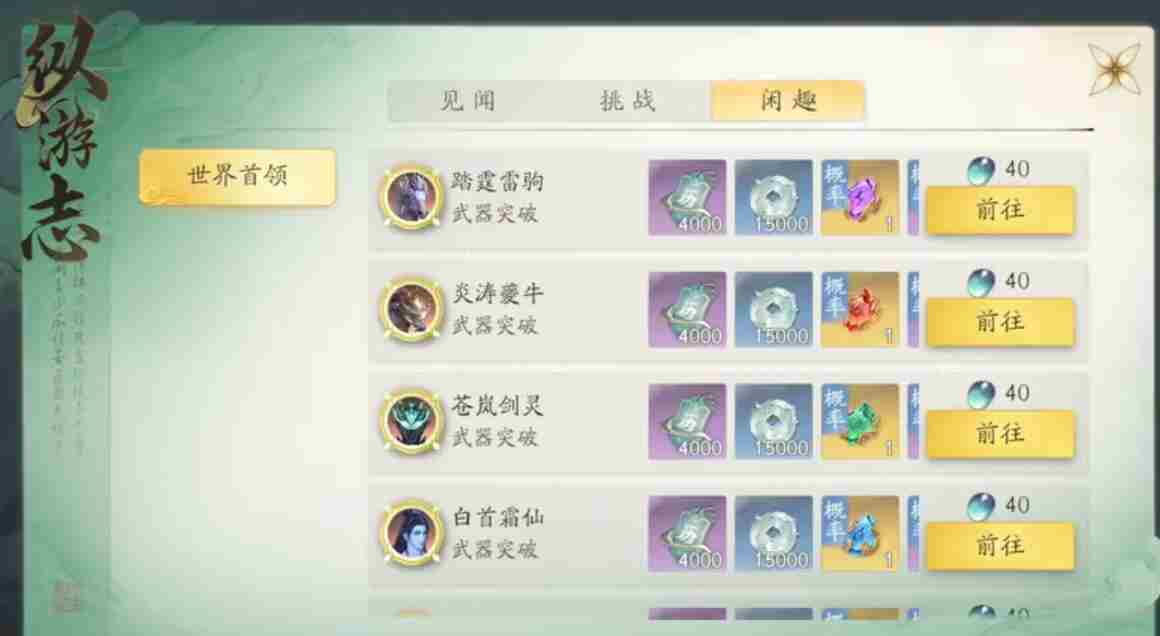Tap the 15000 silver coin reward for 白首霜仙
Image resolution: width=1160 pixels, height=636 pixels.
tap(774, 534)
